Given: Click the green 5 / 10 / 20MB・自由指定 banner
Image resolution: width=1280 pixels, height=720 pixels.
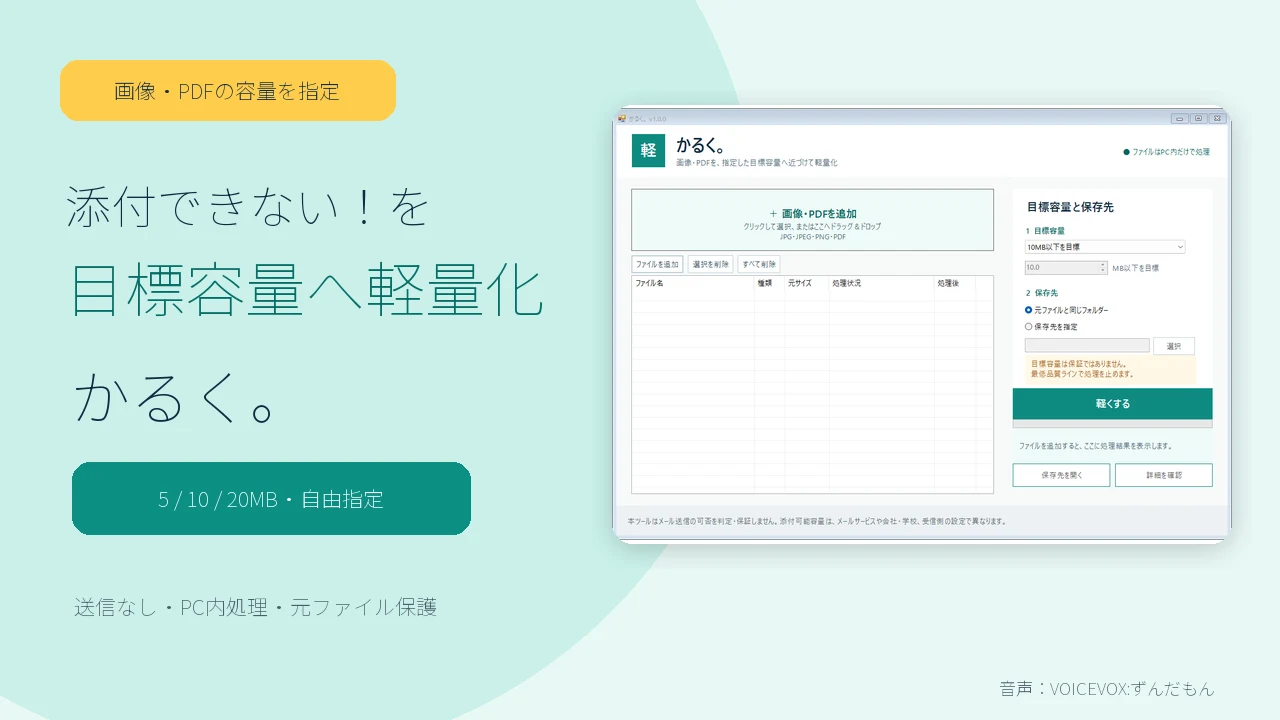Looking at the screenshot, I should click(271, 498).
